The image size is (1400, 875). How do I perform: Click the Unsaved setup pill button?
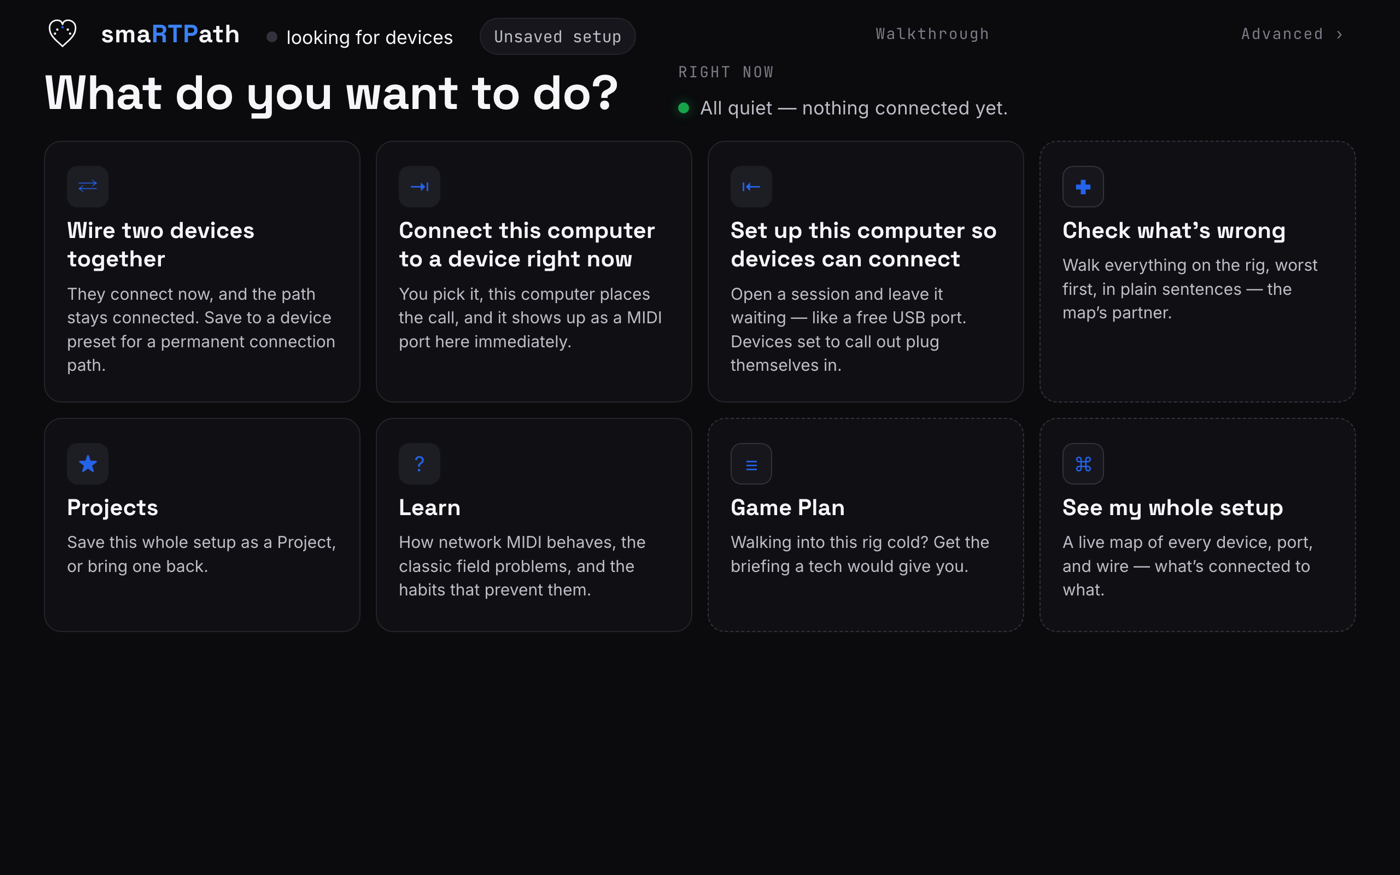[558, 37]
